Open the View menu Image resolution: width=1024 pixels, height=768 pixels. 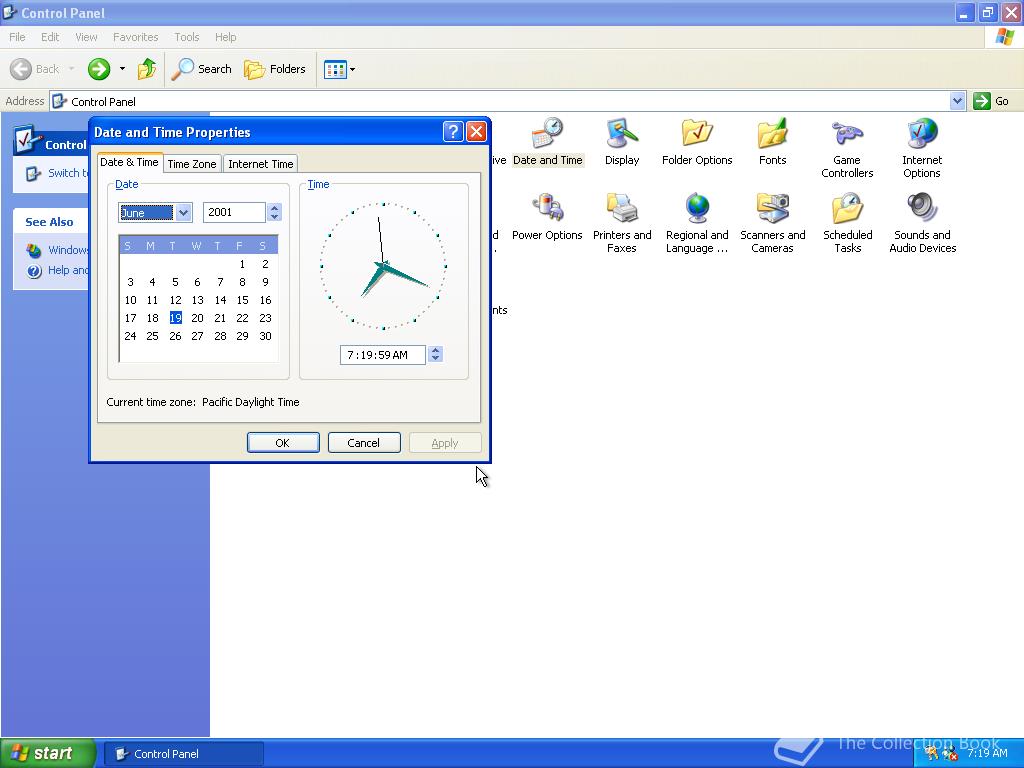(86, 37)
